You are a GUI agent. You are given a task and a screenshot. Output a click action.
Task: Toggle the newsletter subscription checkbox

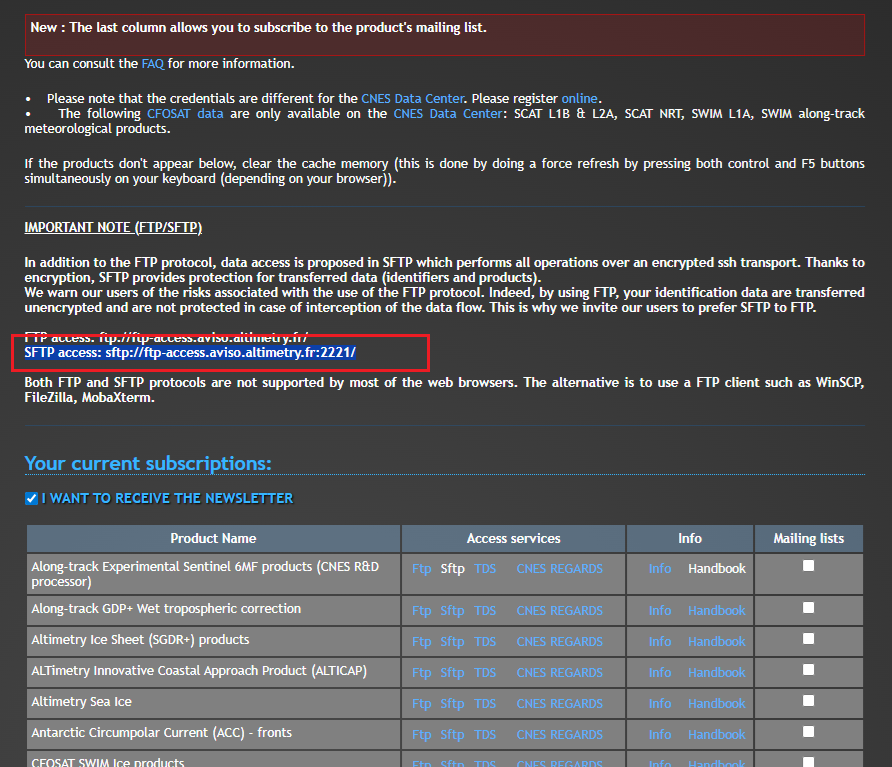click(x=31, y=498)
